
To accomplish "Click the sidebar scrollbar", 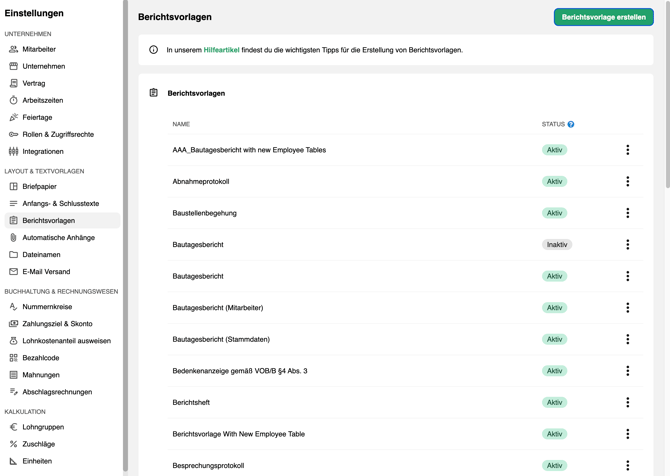I will (x=125, y=235).
